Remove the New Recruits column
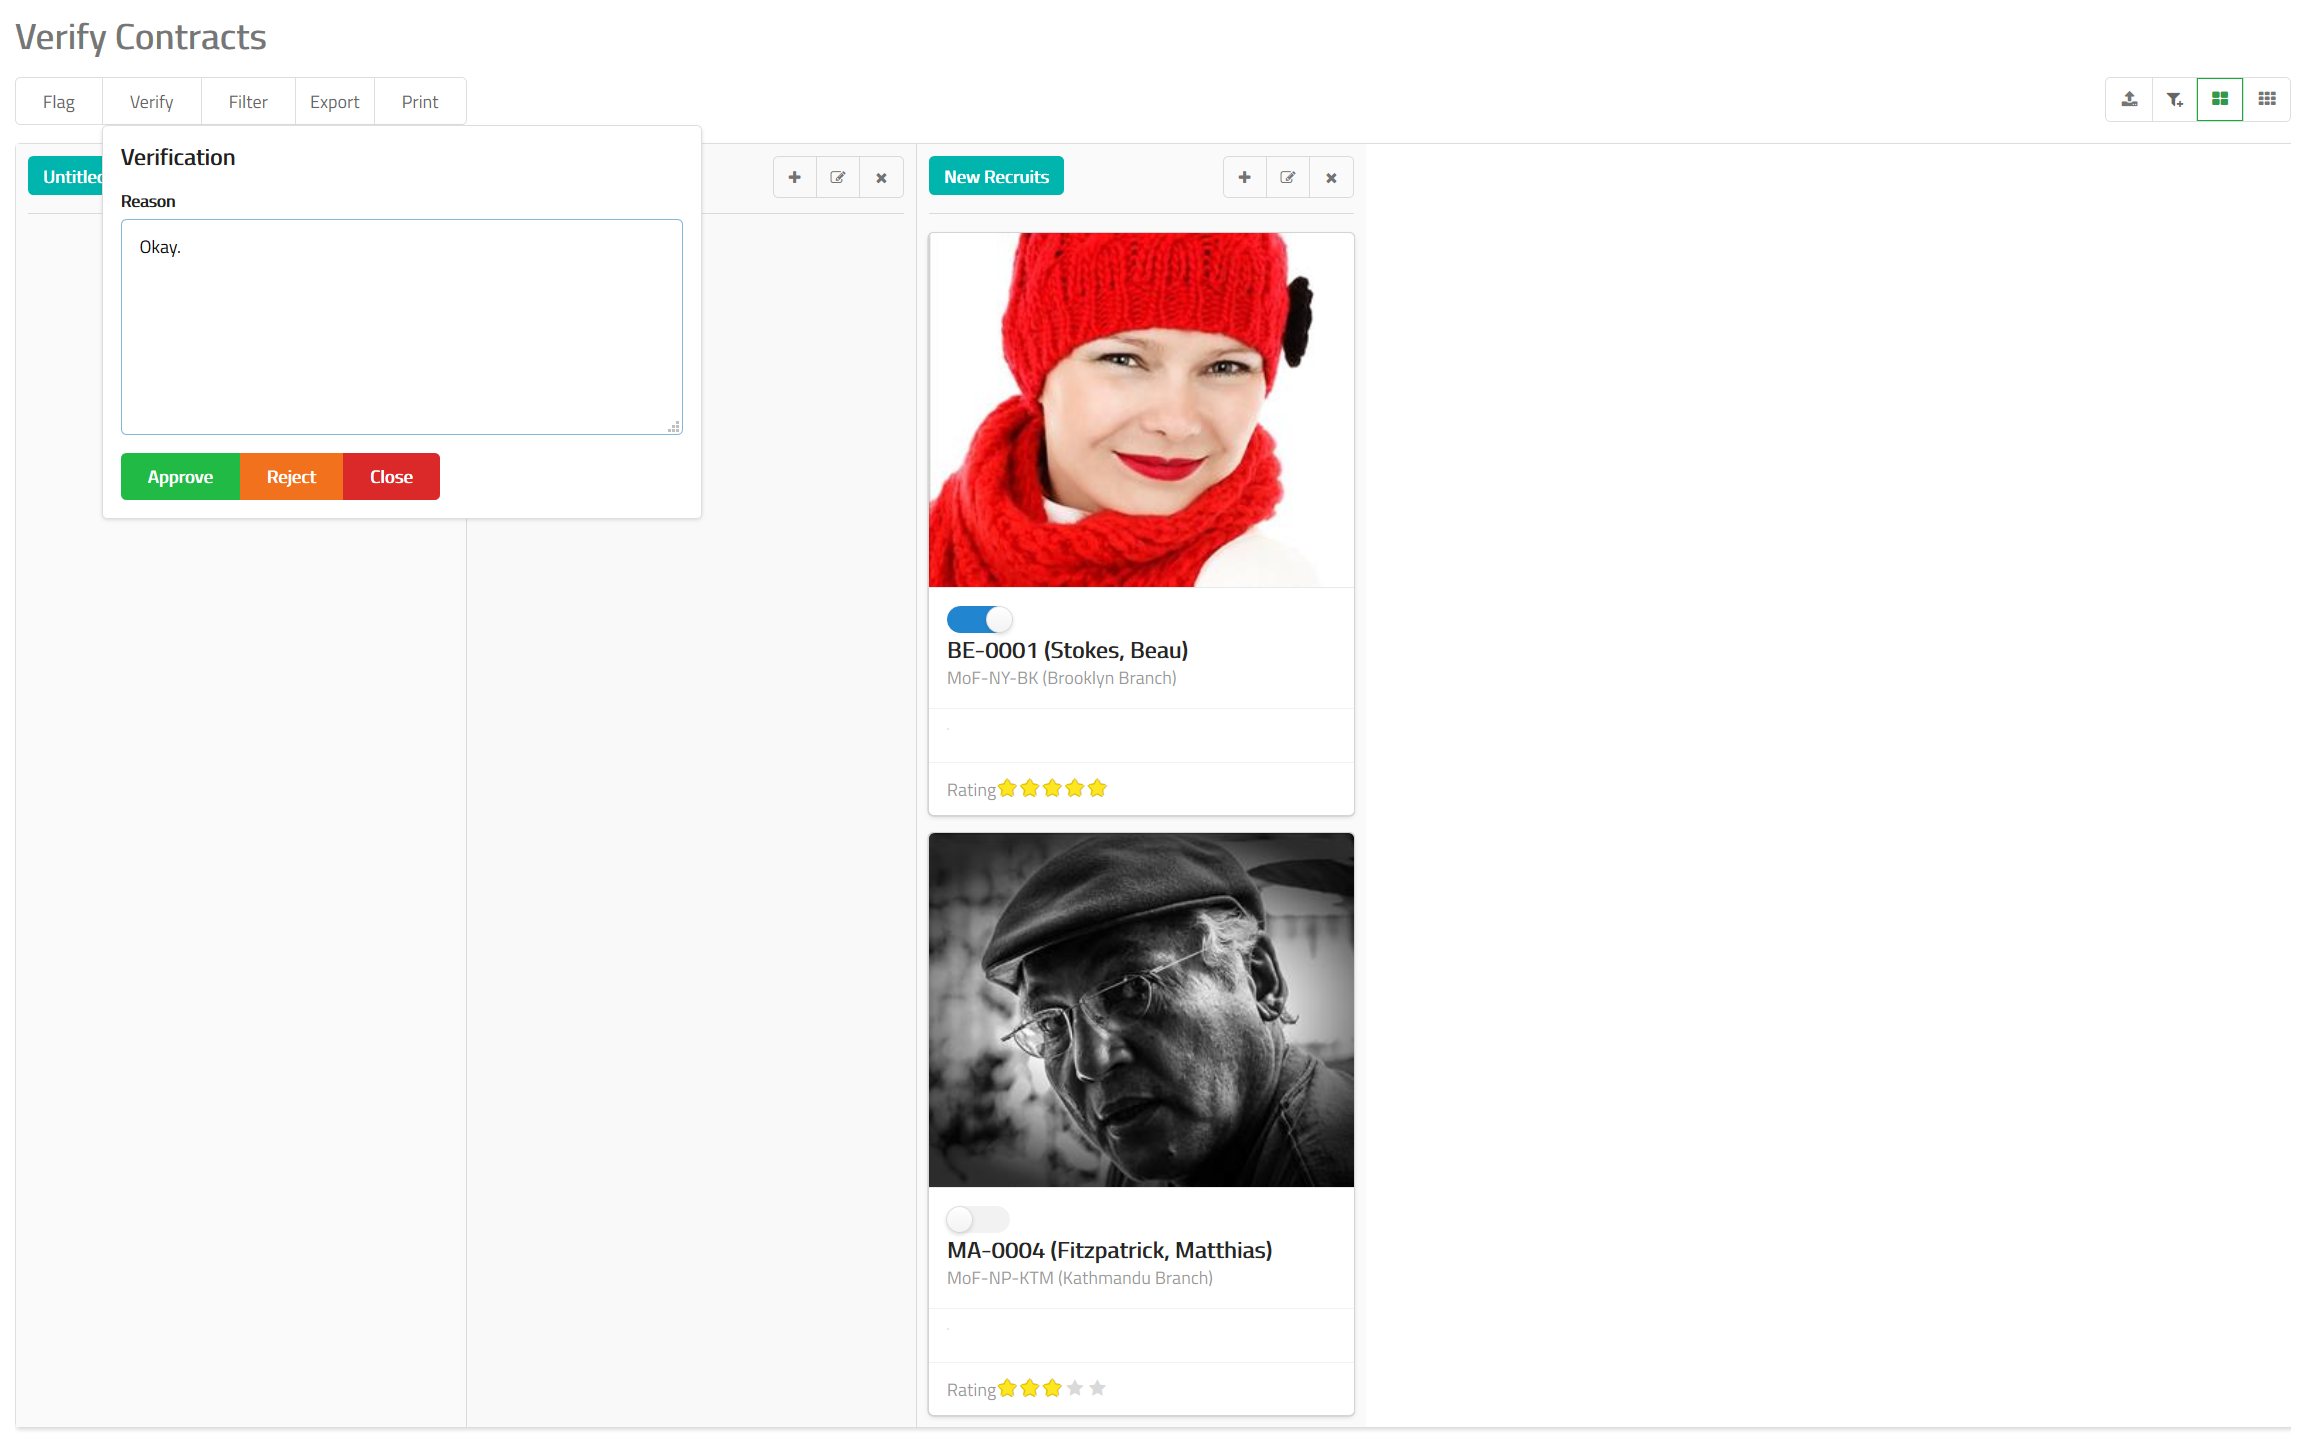Image resolution: width=2301 pixels, height=1437 pixels. pos(1331,177)
